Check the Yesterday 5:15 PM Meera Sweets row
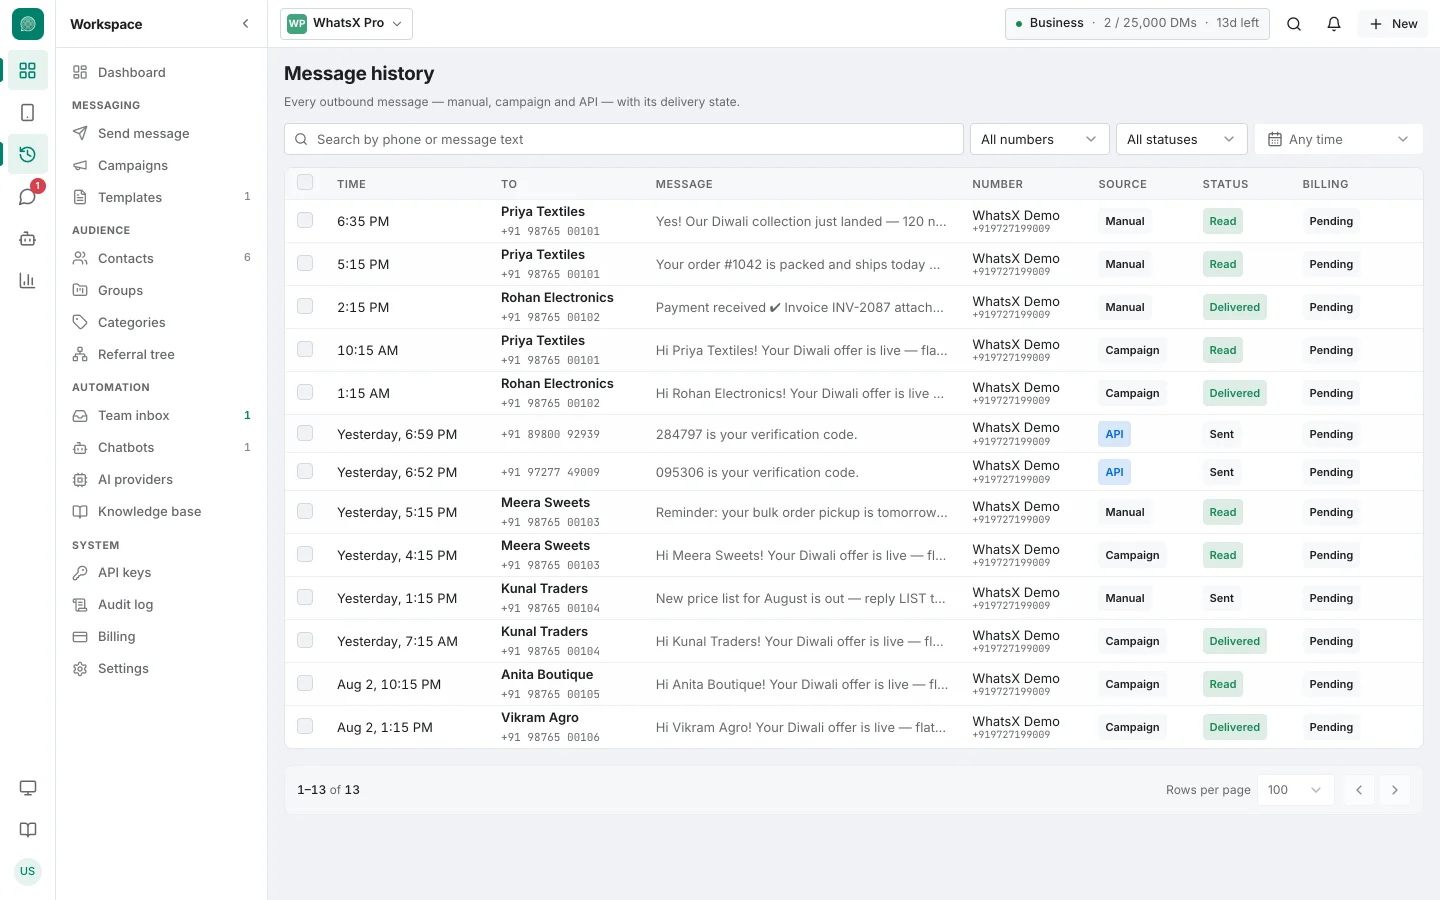 [x=305, y=511]
